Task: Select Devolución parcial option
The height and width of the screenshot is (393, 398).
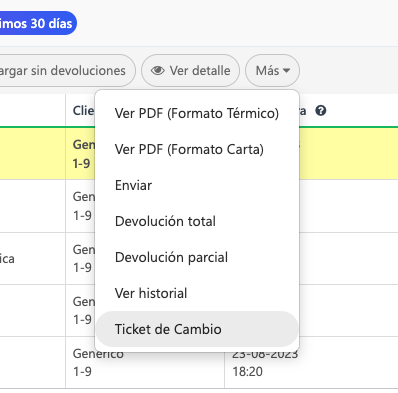Action: pos(197,257)
